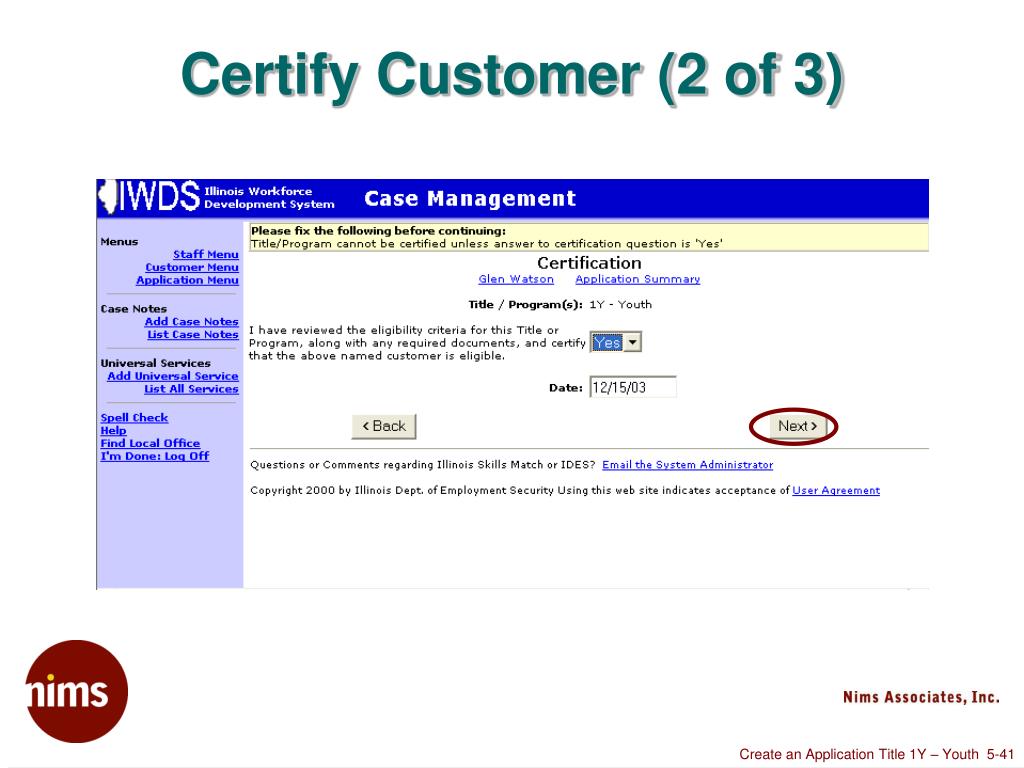The width and height of the screenshot is (1024, 768).
Task: Open List Case Notes link
Action: 193,334
